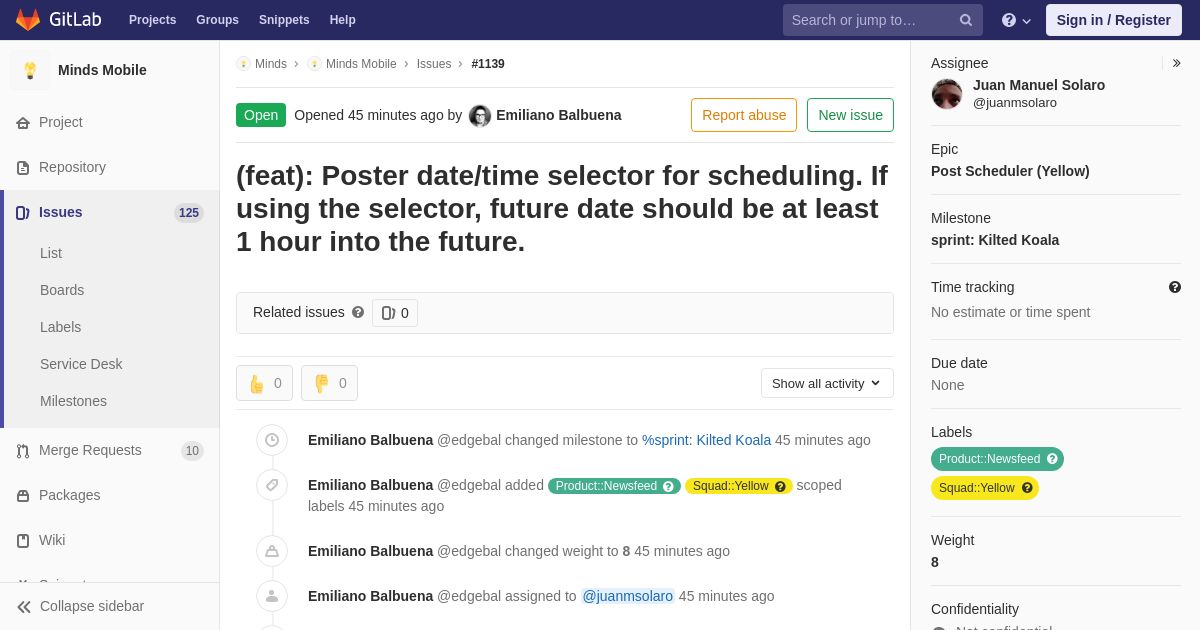Collapse the right sidebar with the double chevron
The height and width of the screenshot is (630, 1200).
click(x=1176, y=63)
